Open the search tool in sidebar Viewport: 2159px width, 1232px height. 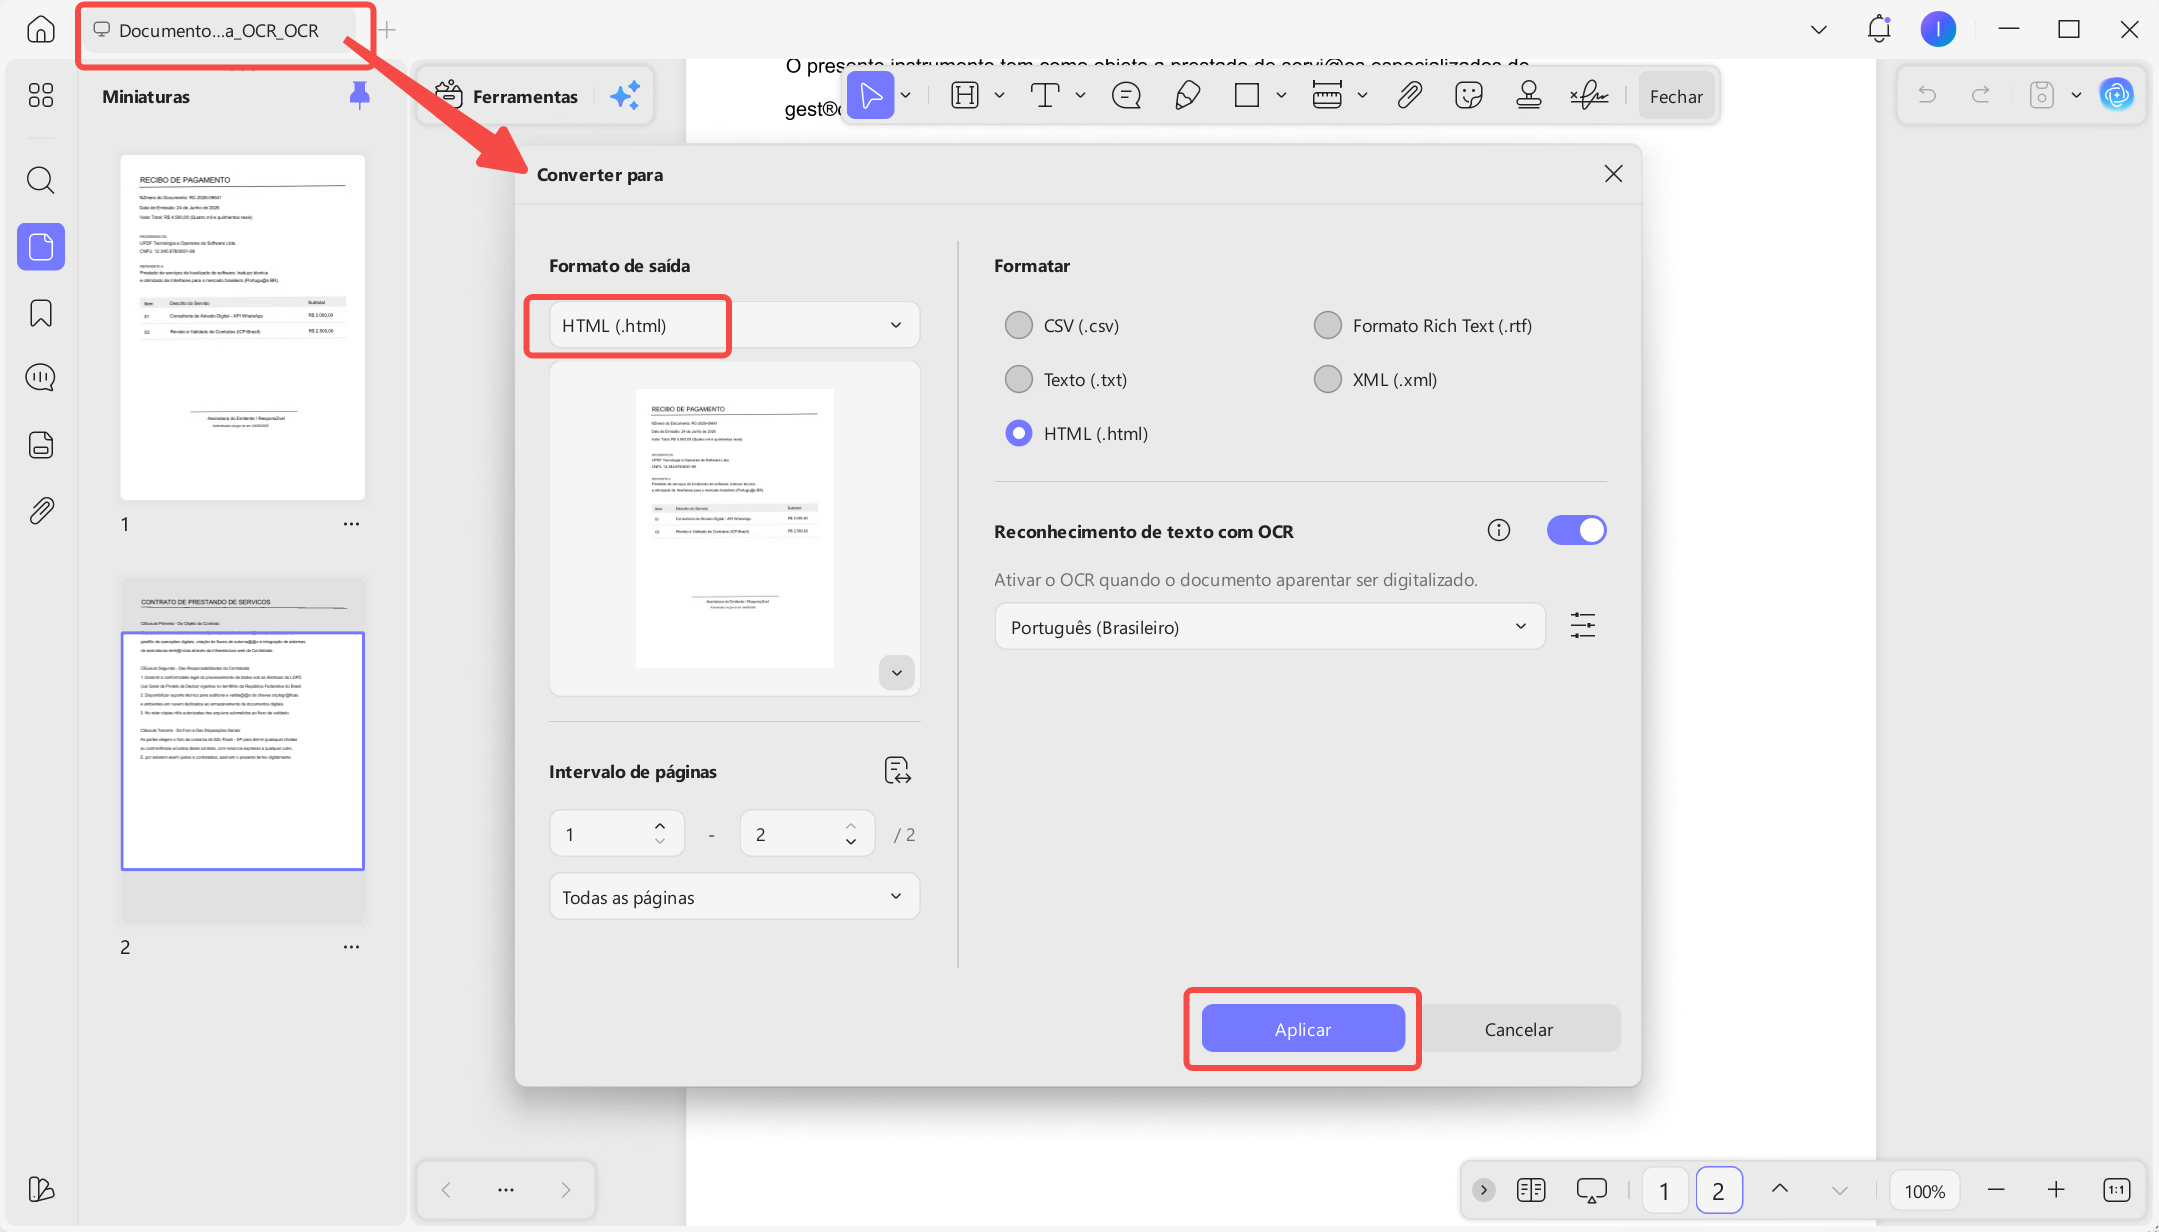tap(41, 180)
